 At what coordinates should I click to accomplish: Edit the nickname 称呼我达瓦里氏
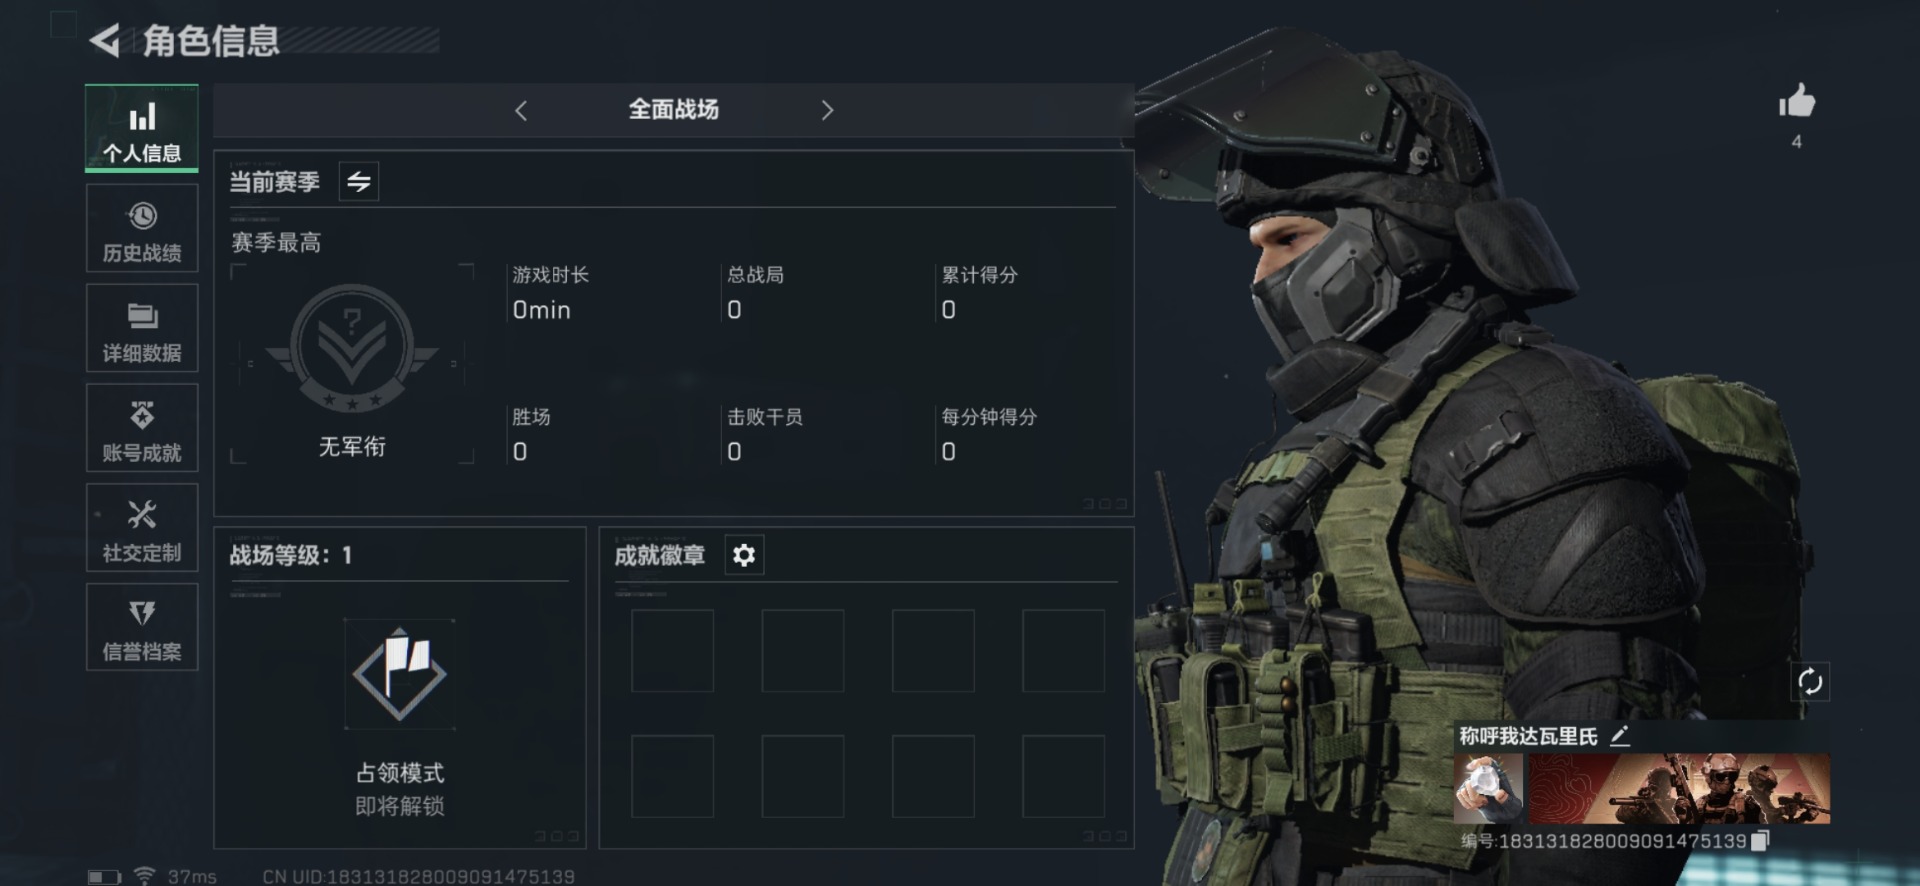click(x=1620, y=736)
